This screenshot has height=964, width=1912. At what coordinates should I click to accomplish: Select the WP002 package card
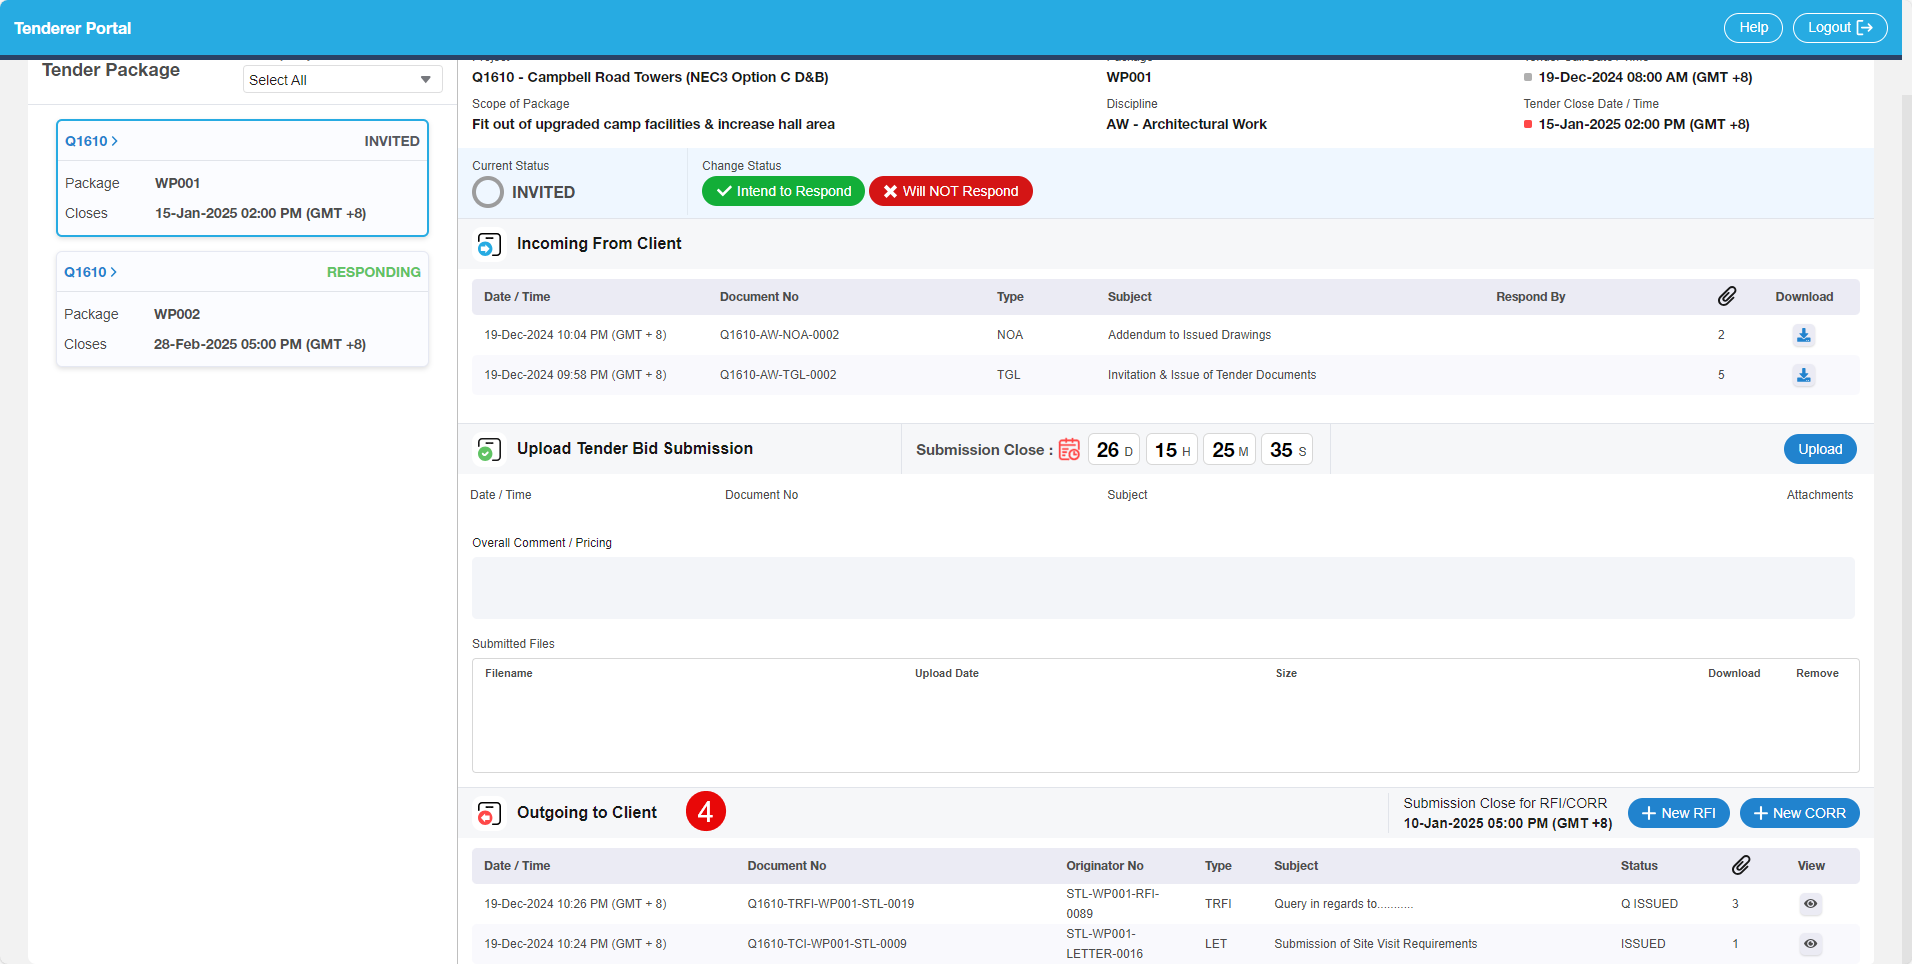coord(242,309)
